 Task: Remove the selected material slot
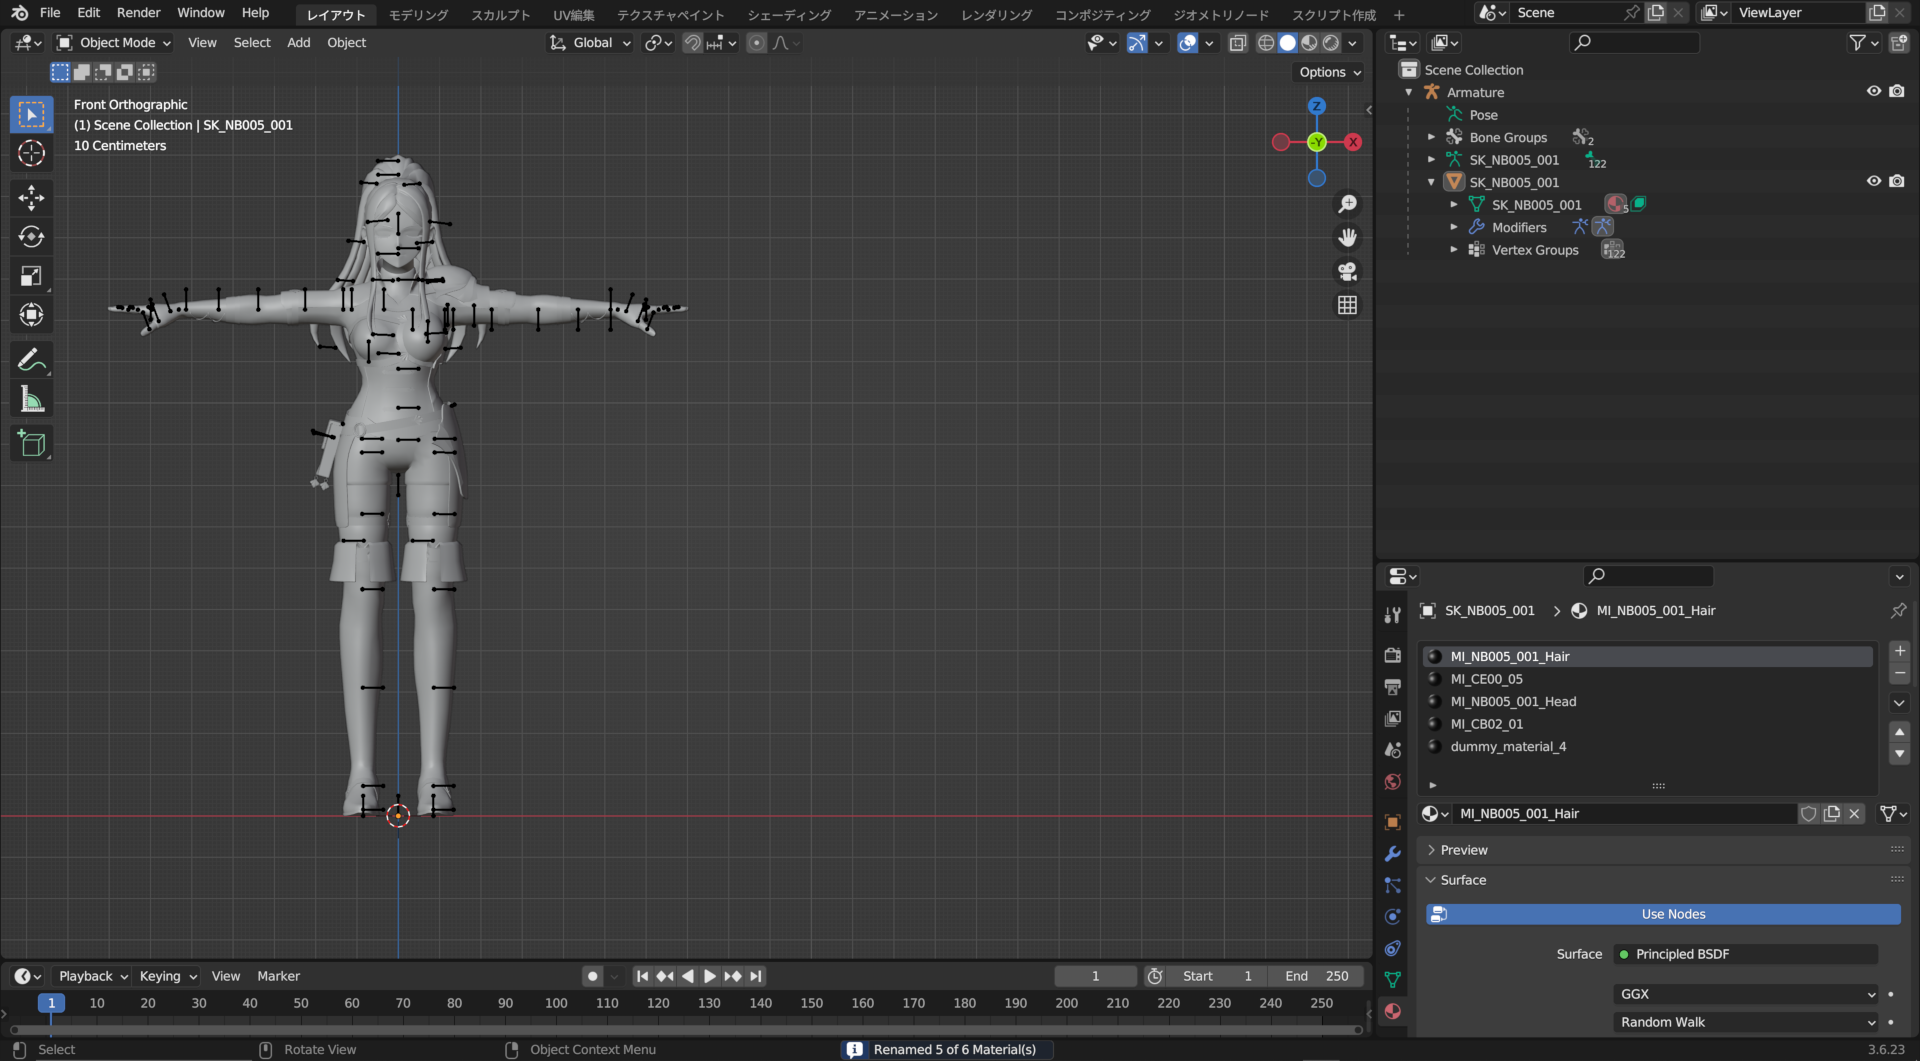tap(1900, 674)
